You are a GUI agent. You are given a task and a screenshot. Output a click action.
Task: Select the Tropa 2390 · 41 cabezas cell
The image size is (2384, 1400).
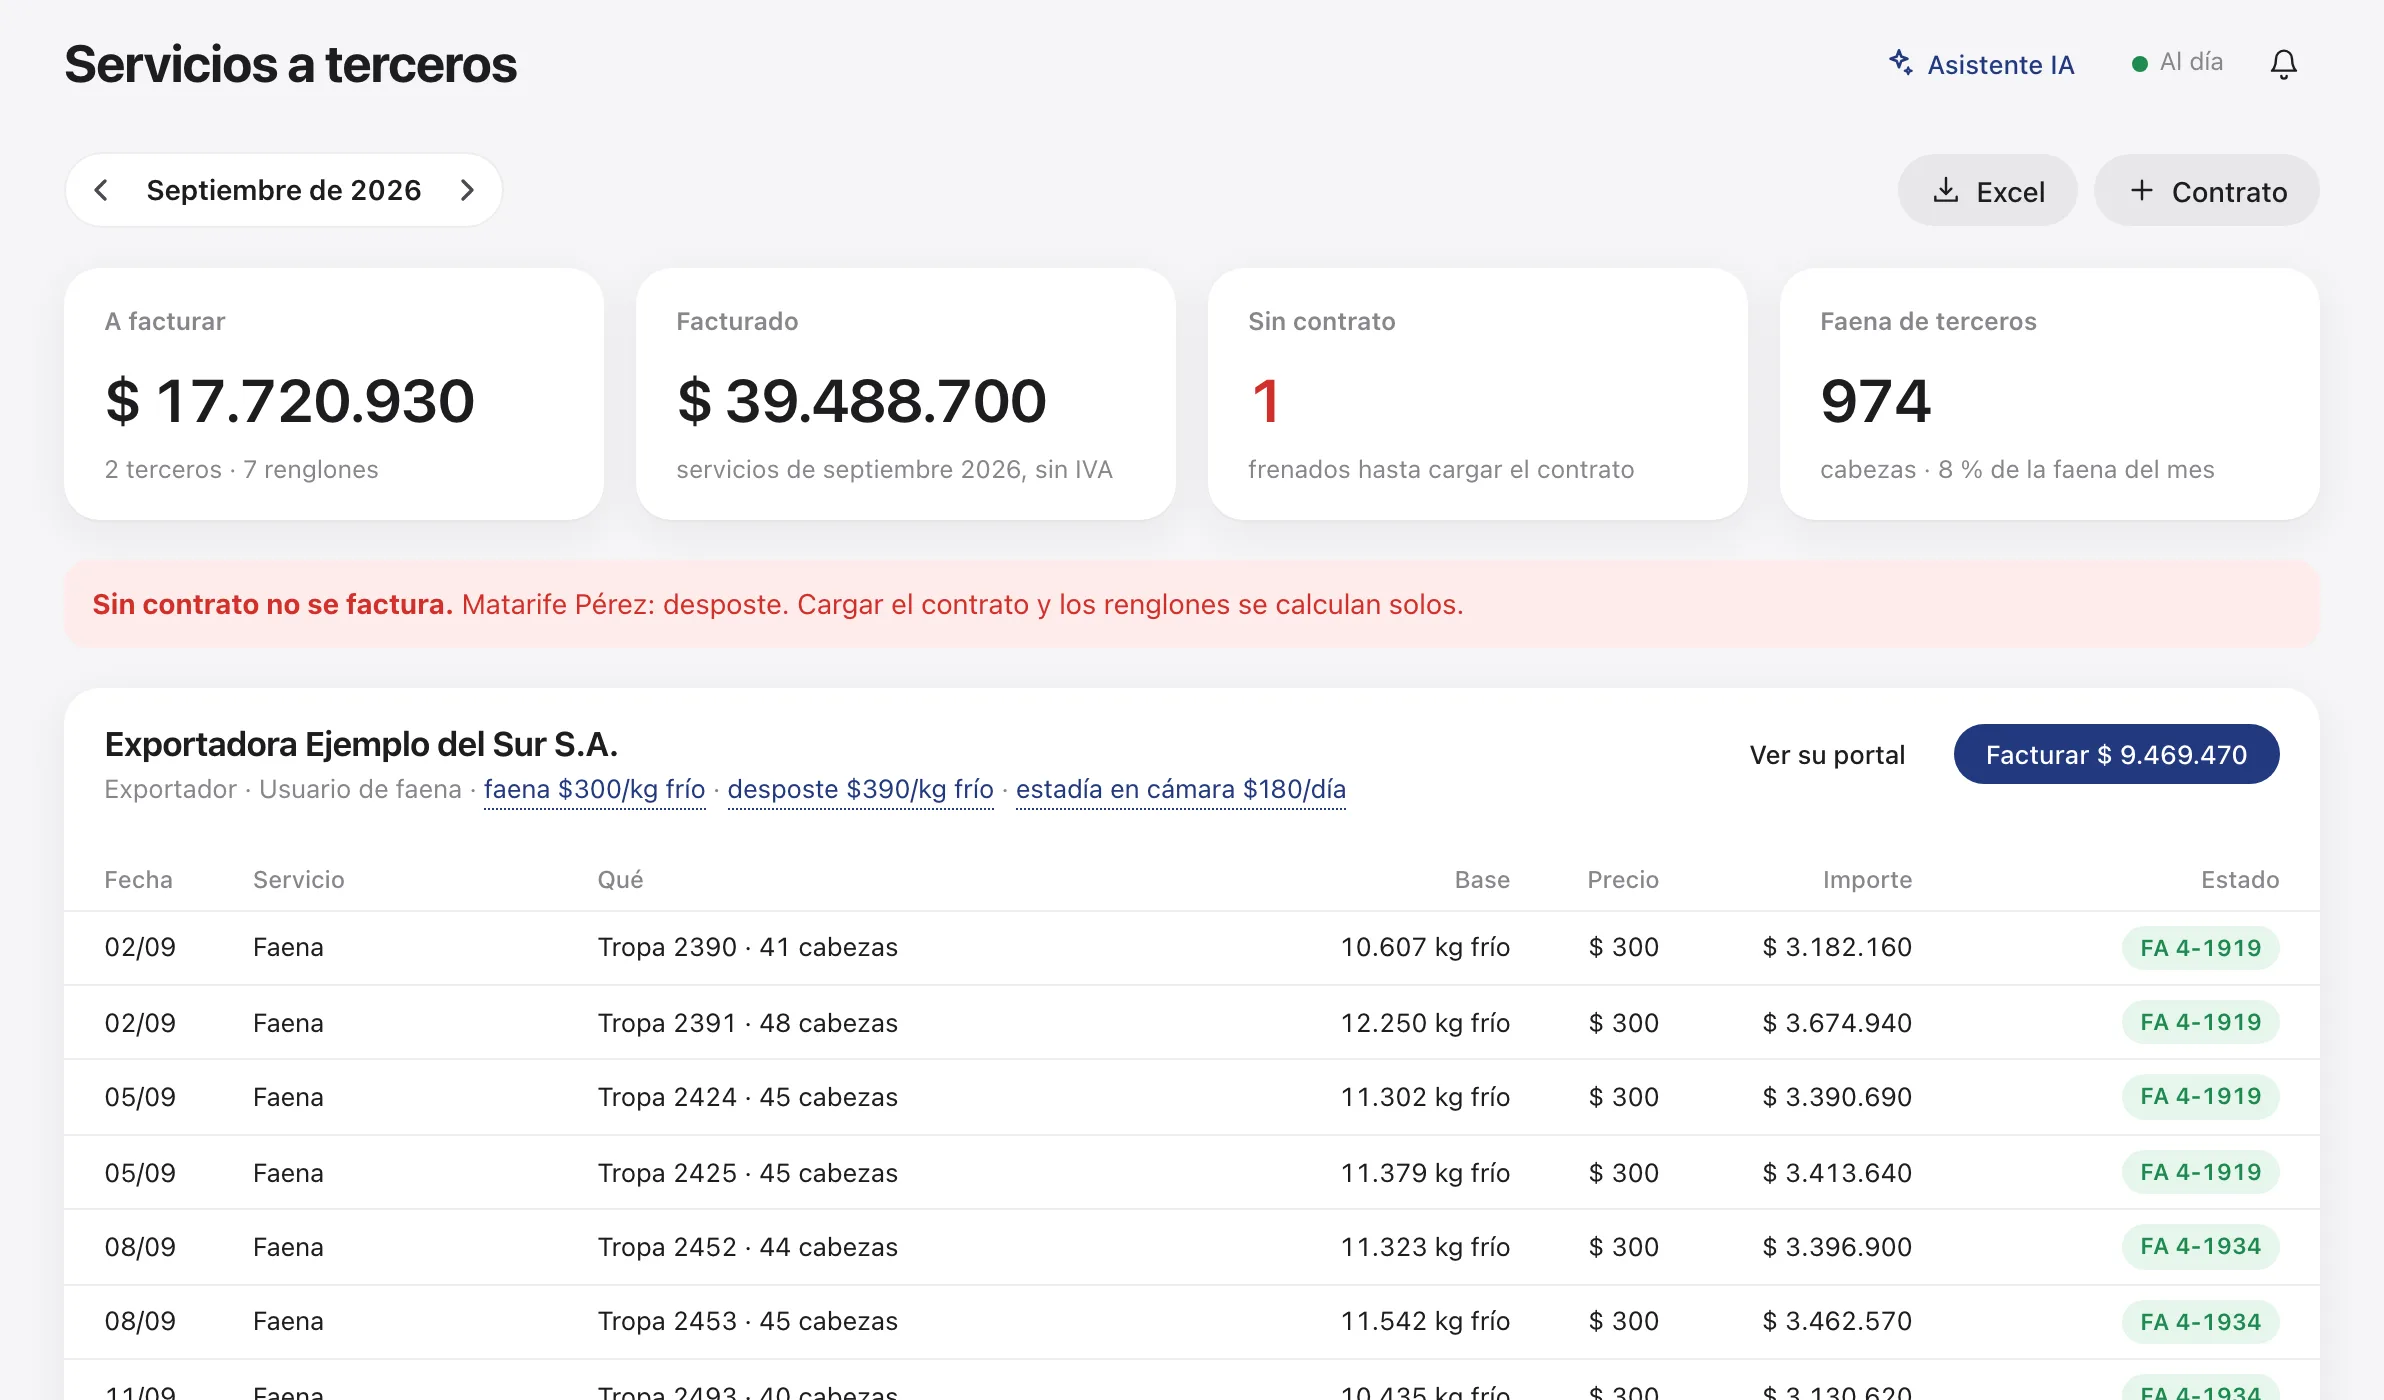click(747, 947)
